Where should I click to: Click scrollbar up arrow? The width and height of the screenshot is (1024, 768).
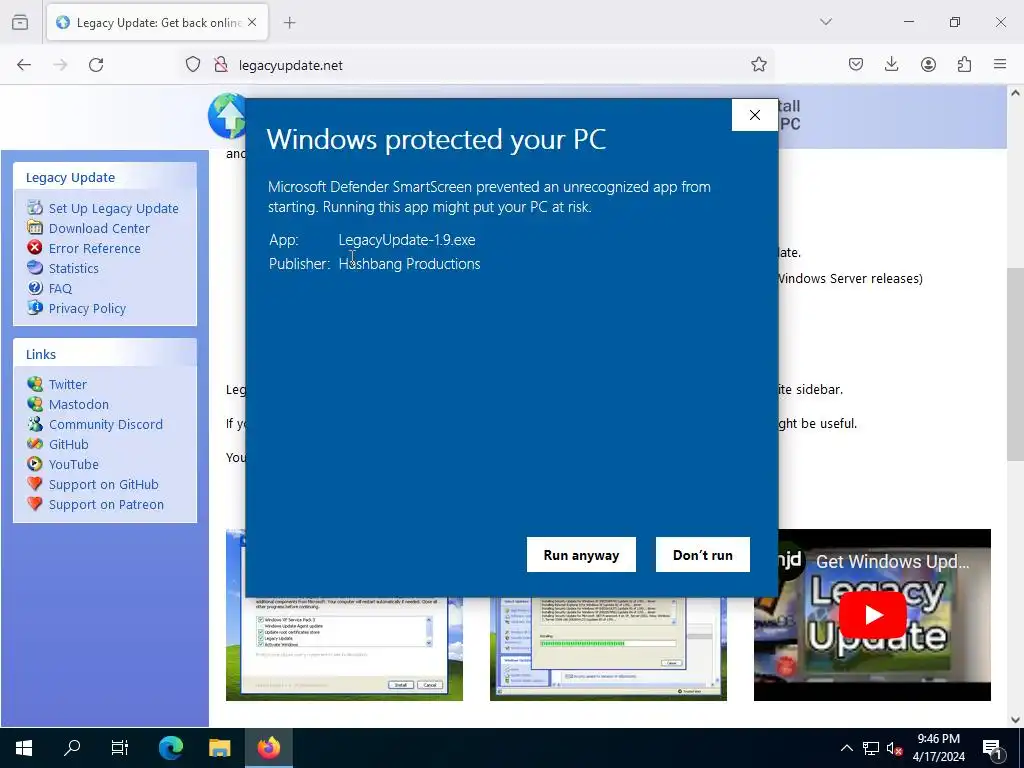tap(1015, 93)
